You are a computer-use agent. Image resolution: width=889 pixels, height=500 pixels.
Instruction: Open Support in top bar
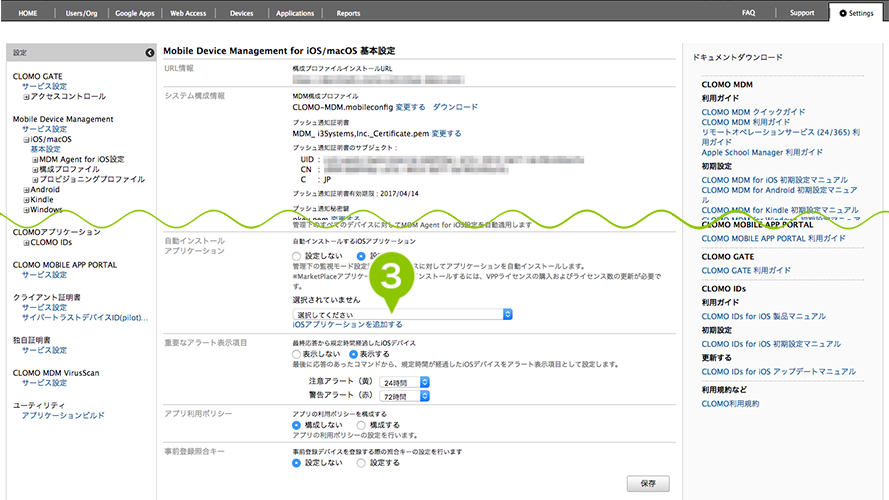point(802,12)
